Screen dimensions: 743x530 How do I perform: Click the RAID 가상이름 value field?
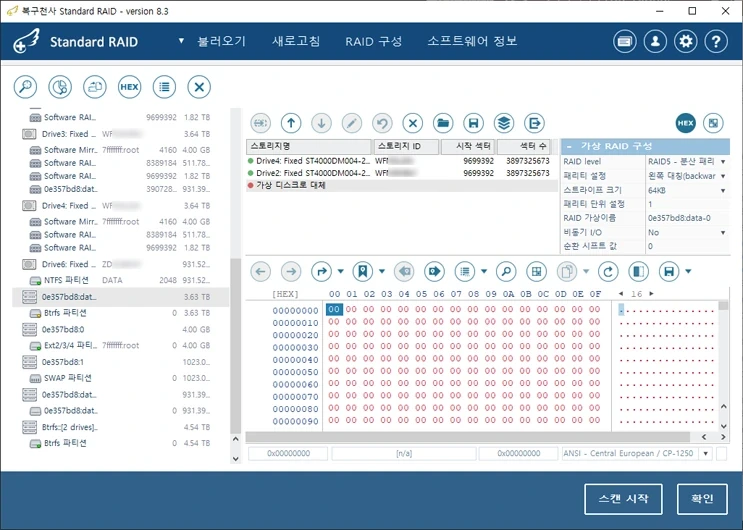(688, 219)
